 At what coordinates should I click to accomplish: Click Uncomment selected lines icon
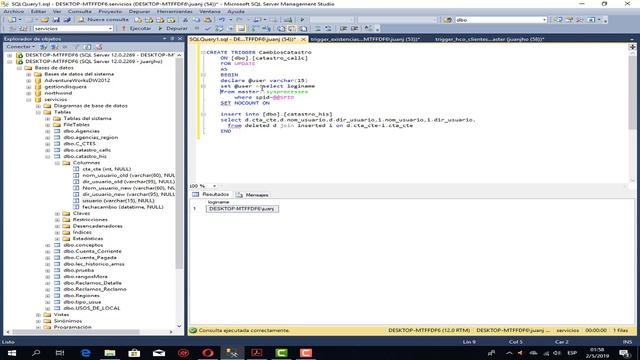pos(328,29)
